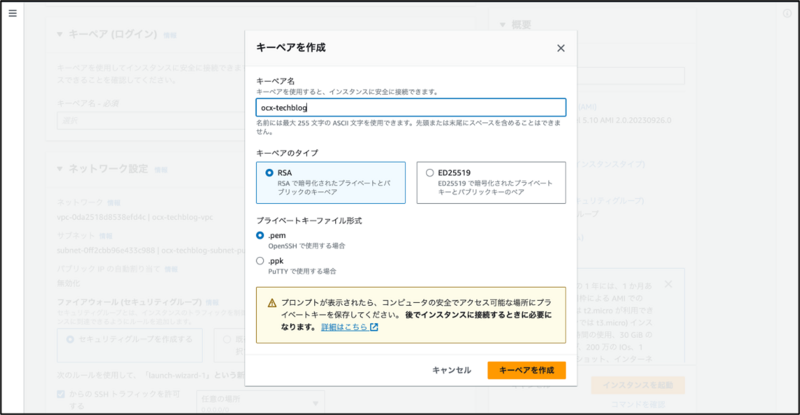The height and width of the screenshot is (415, 800).
Task: Open the 情報 link beside サブネット
Action: 106,236
